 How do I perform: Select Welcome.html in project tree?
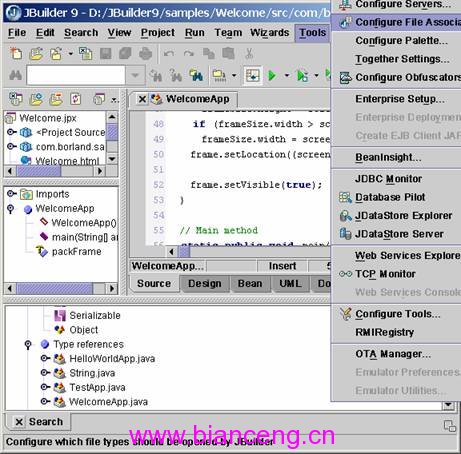pos(67,161)
